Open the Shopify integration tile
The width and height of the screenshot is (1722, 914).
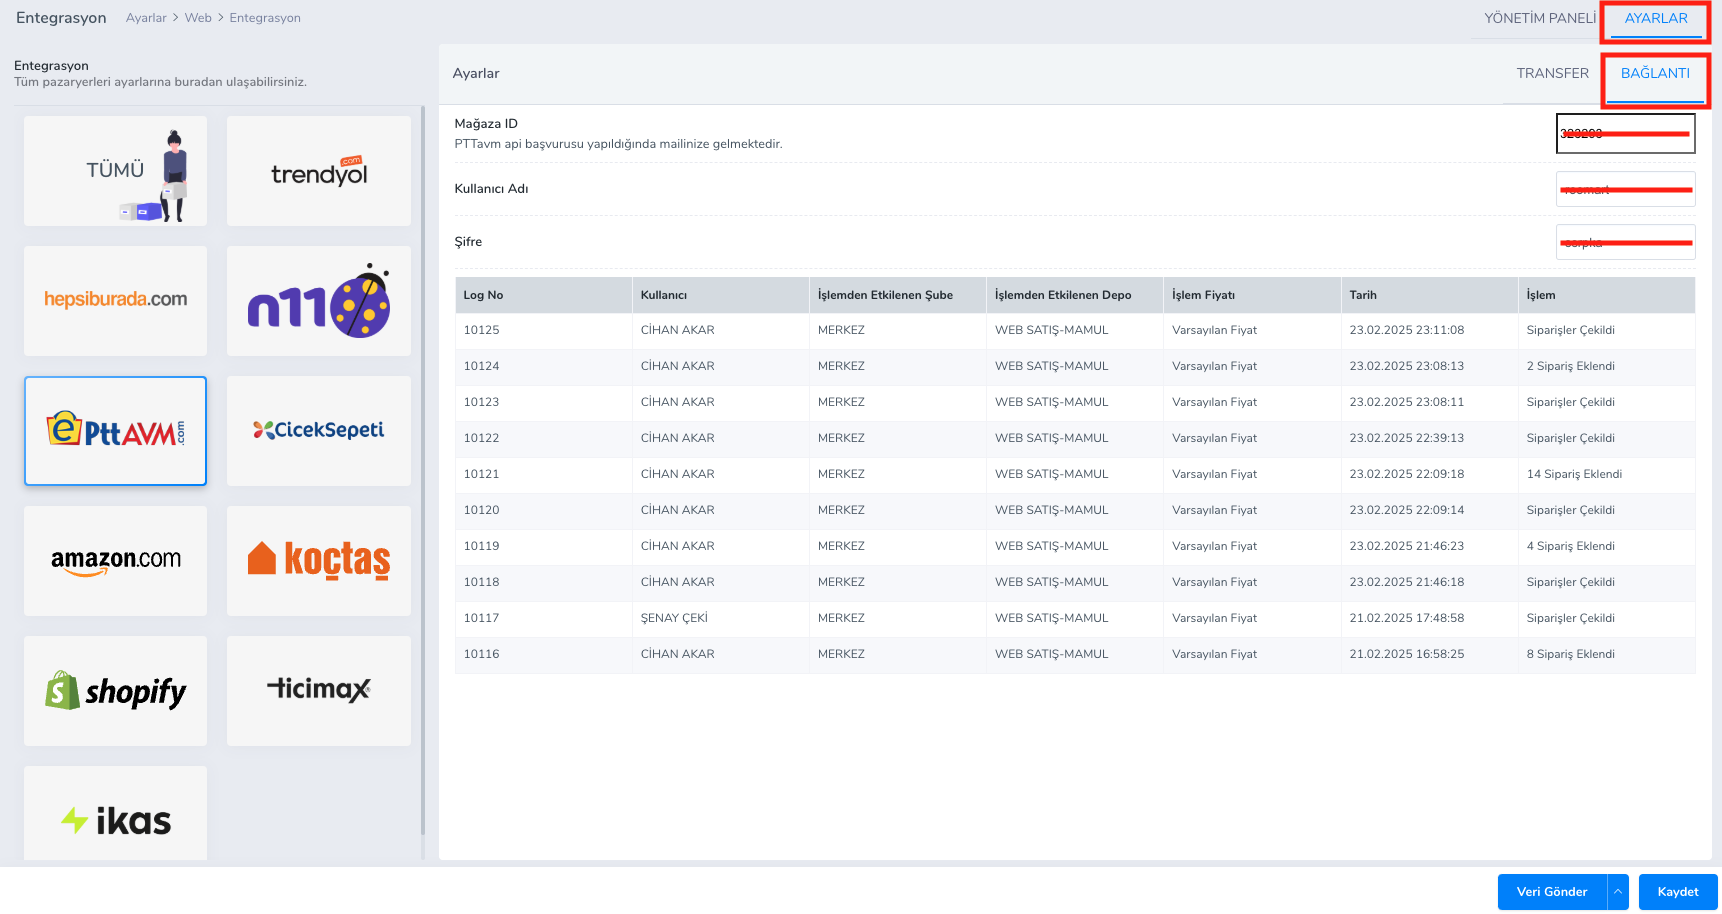point(115,691)
